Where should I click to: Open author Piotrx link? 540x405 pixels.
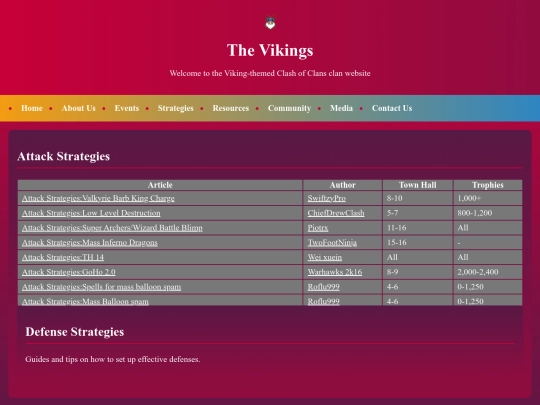pos(318,228)
